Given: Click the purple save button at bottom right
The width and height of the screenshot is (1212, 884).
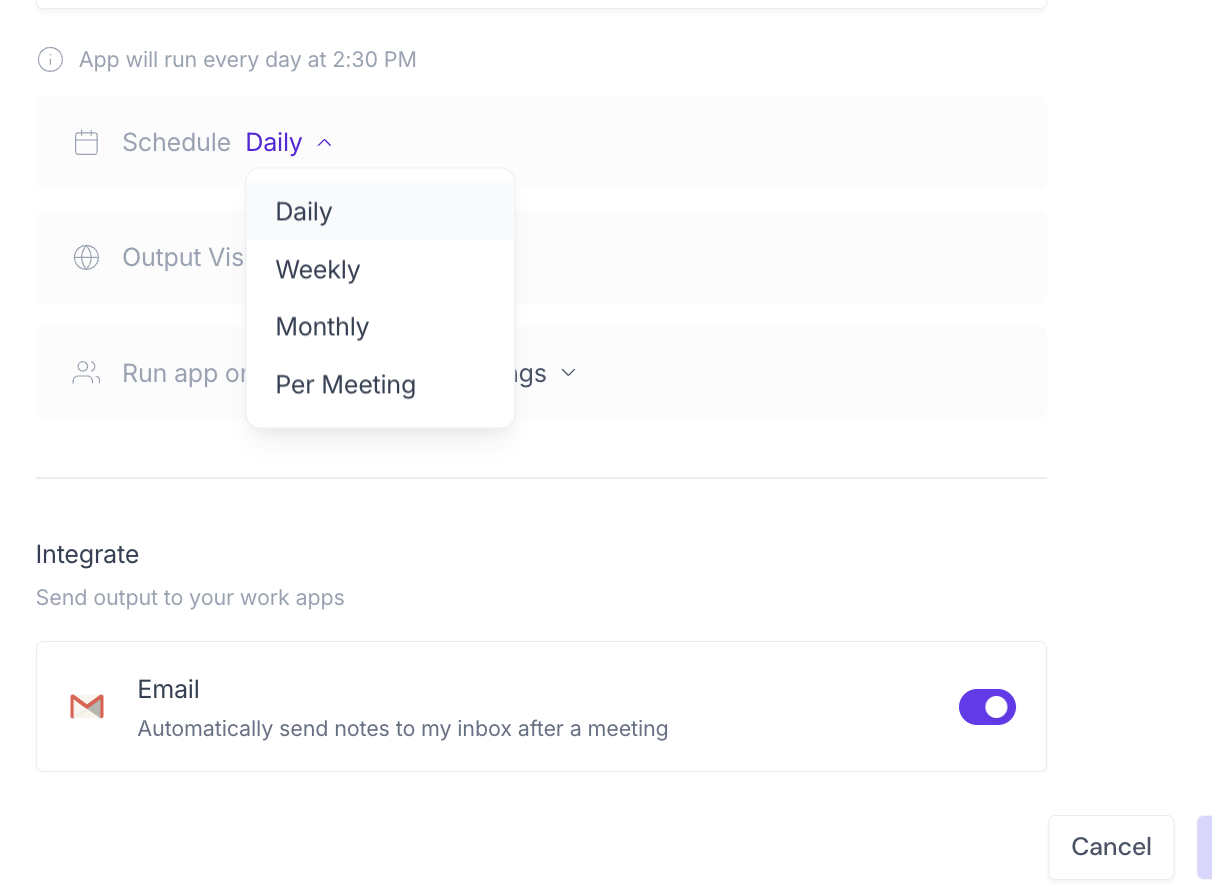Looking at the screenshot, I should (1204, 847).
